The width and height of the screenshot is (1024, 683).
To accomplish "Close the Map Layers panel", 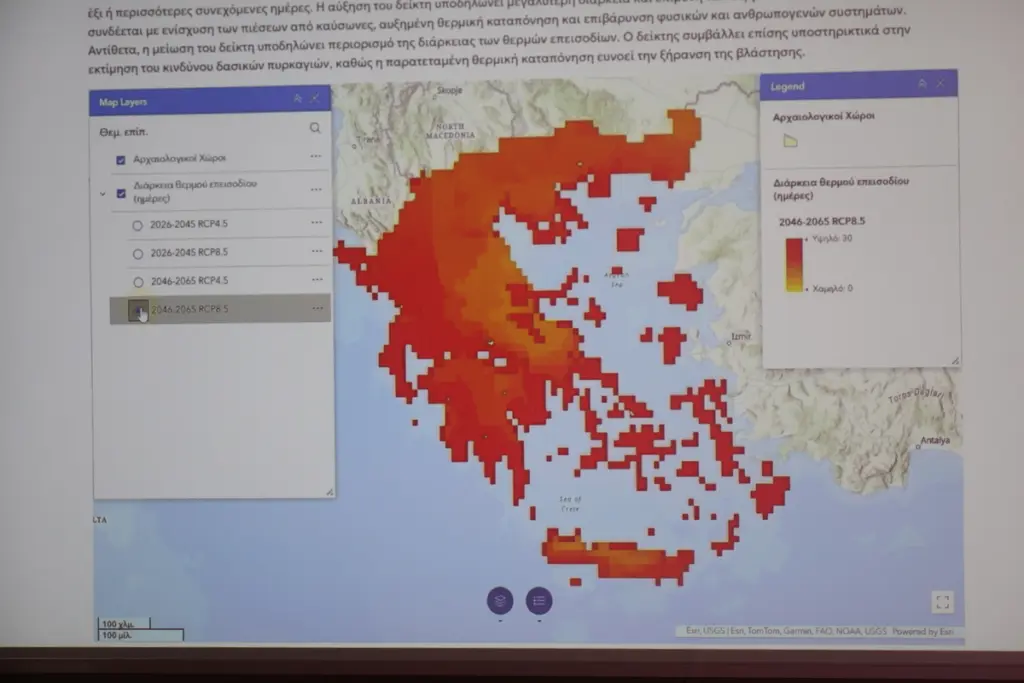I will 315,99.
